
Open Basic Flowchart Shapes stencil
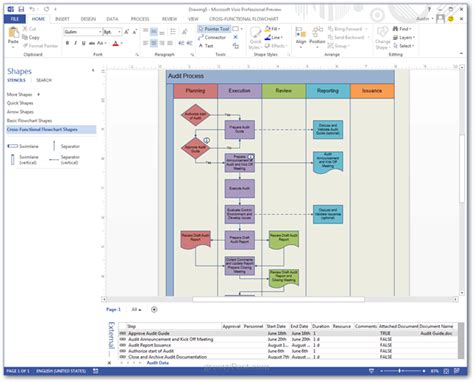pyautogui.click(x=29, y=120)
